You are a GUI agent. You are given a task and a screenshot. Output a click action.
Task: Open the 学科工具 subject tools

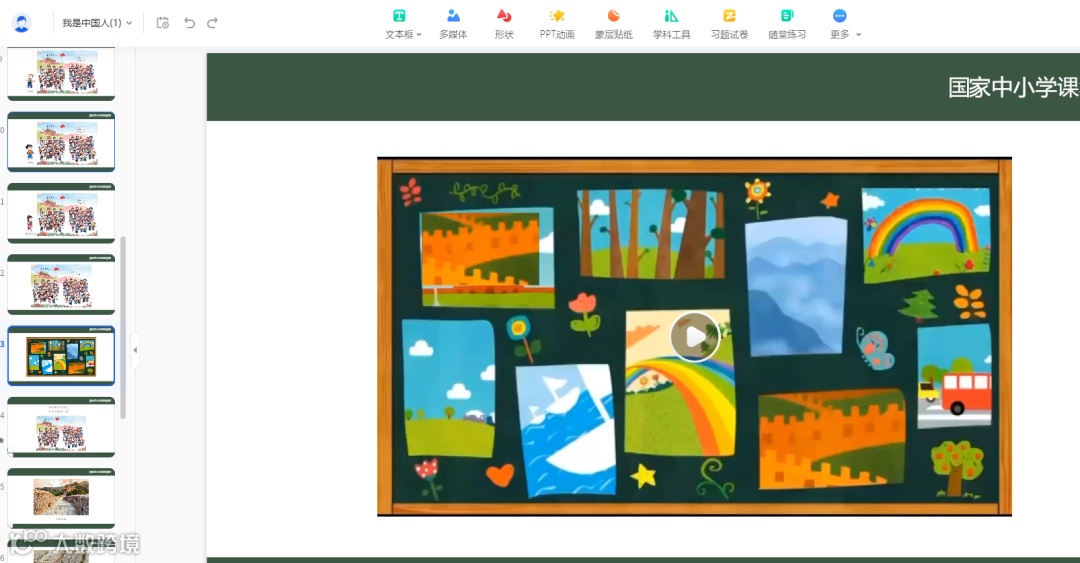(672, 24)
